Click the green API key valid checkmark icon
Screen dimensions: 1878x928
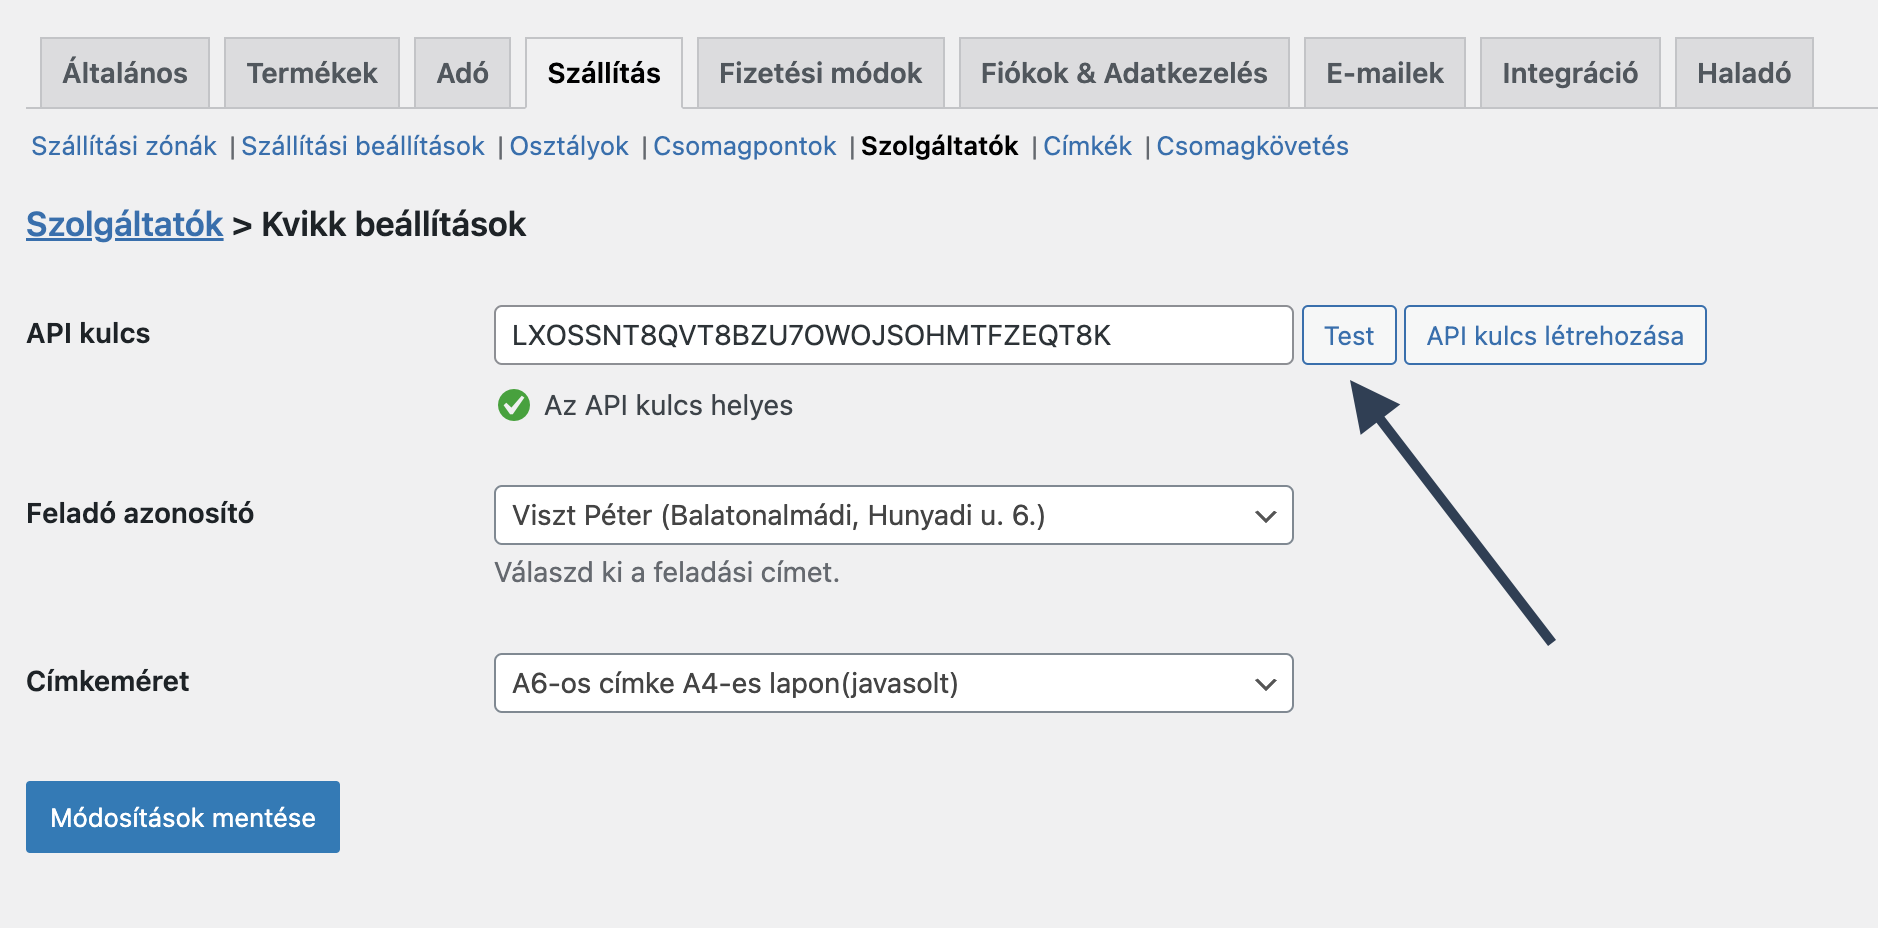514,405
